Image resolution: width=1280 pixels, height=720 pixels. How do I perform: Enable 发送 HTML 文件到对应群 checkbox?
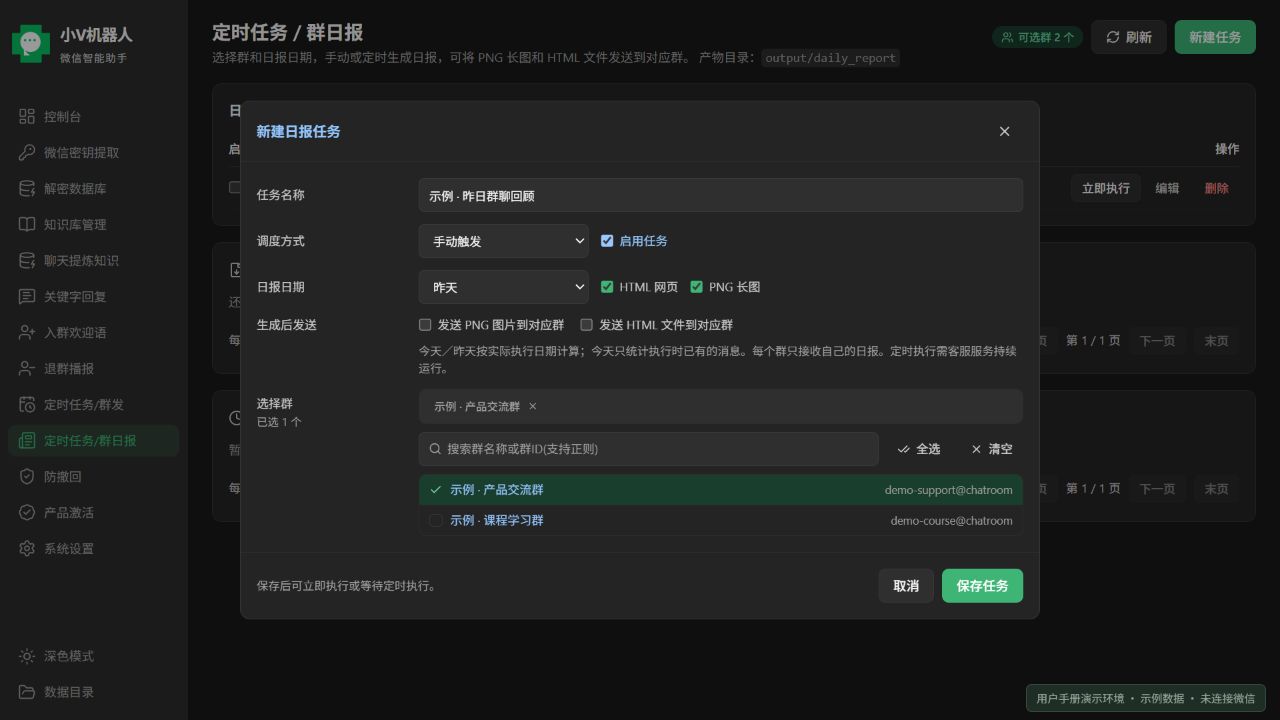point(587,325)
